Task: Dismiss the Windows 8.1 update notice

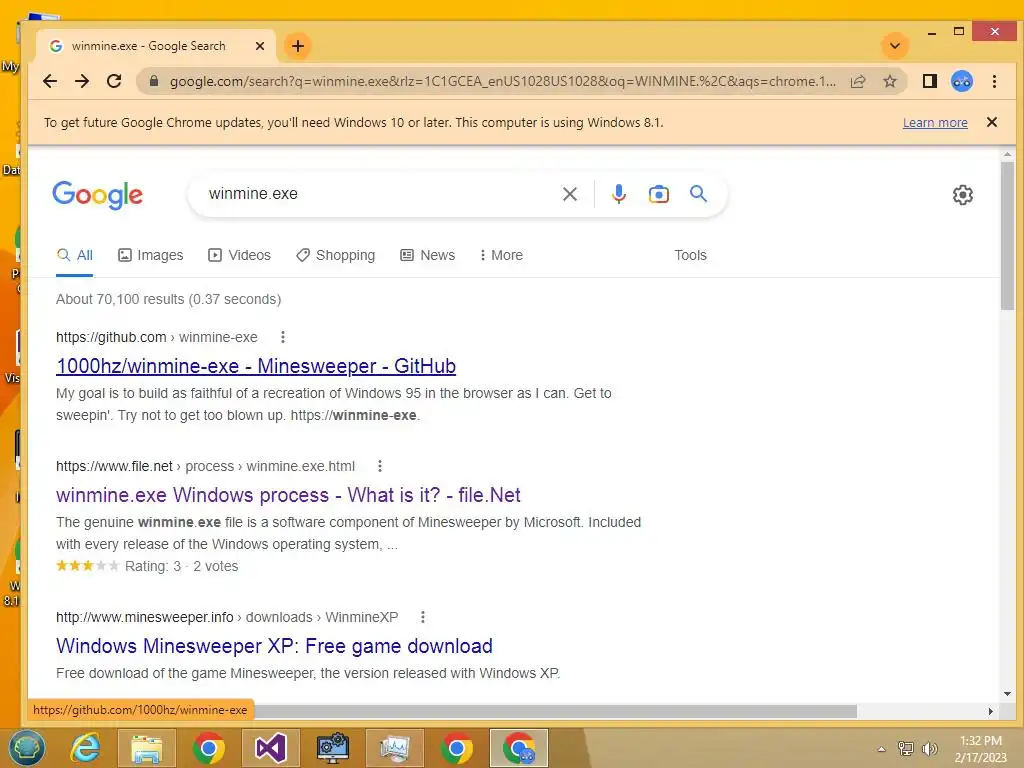Action: [991, 122]
